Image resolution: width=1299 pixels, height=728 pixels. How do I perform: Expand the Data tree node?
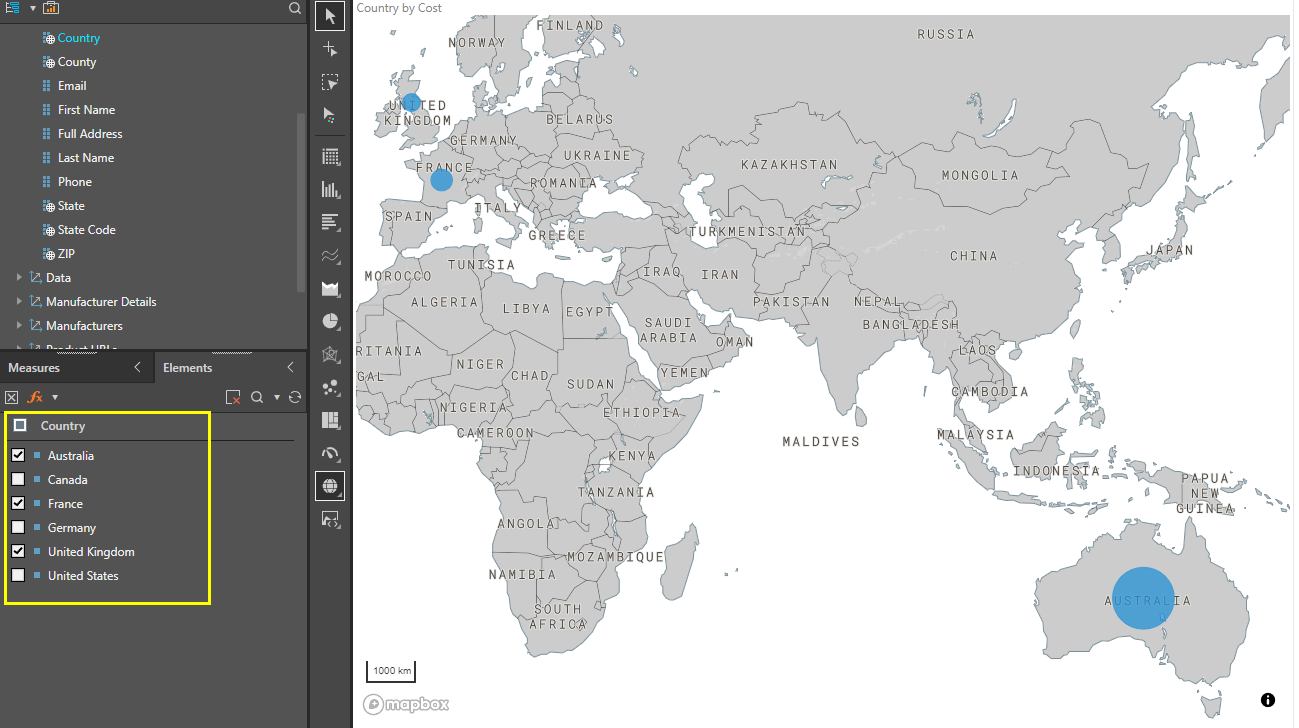19,278
